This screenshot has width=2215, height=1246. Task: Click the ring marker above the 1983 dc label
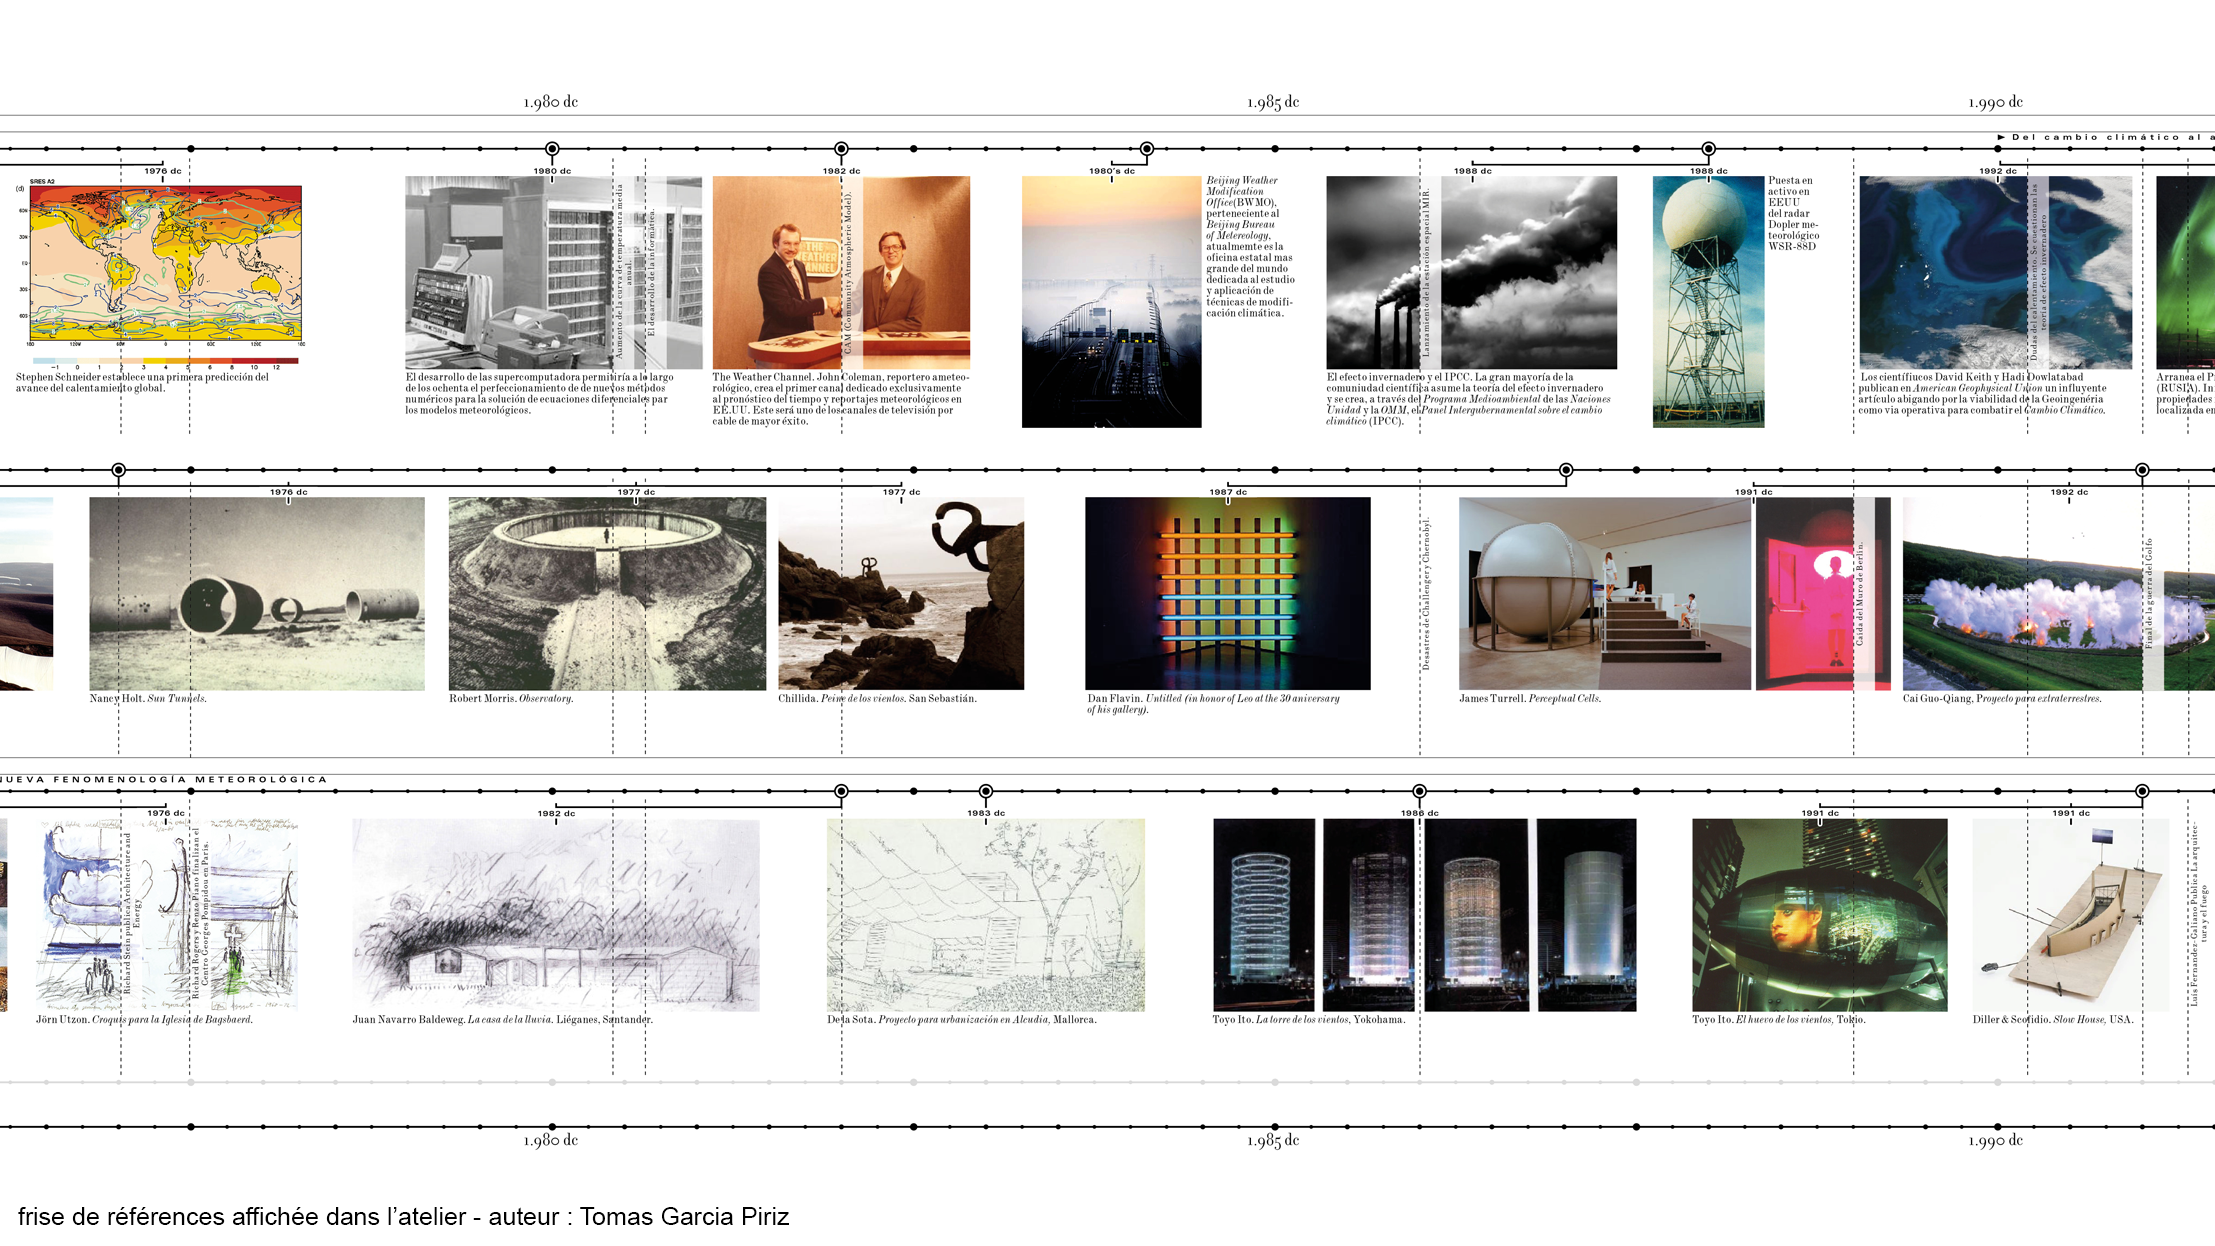(x=986, y=791)
